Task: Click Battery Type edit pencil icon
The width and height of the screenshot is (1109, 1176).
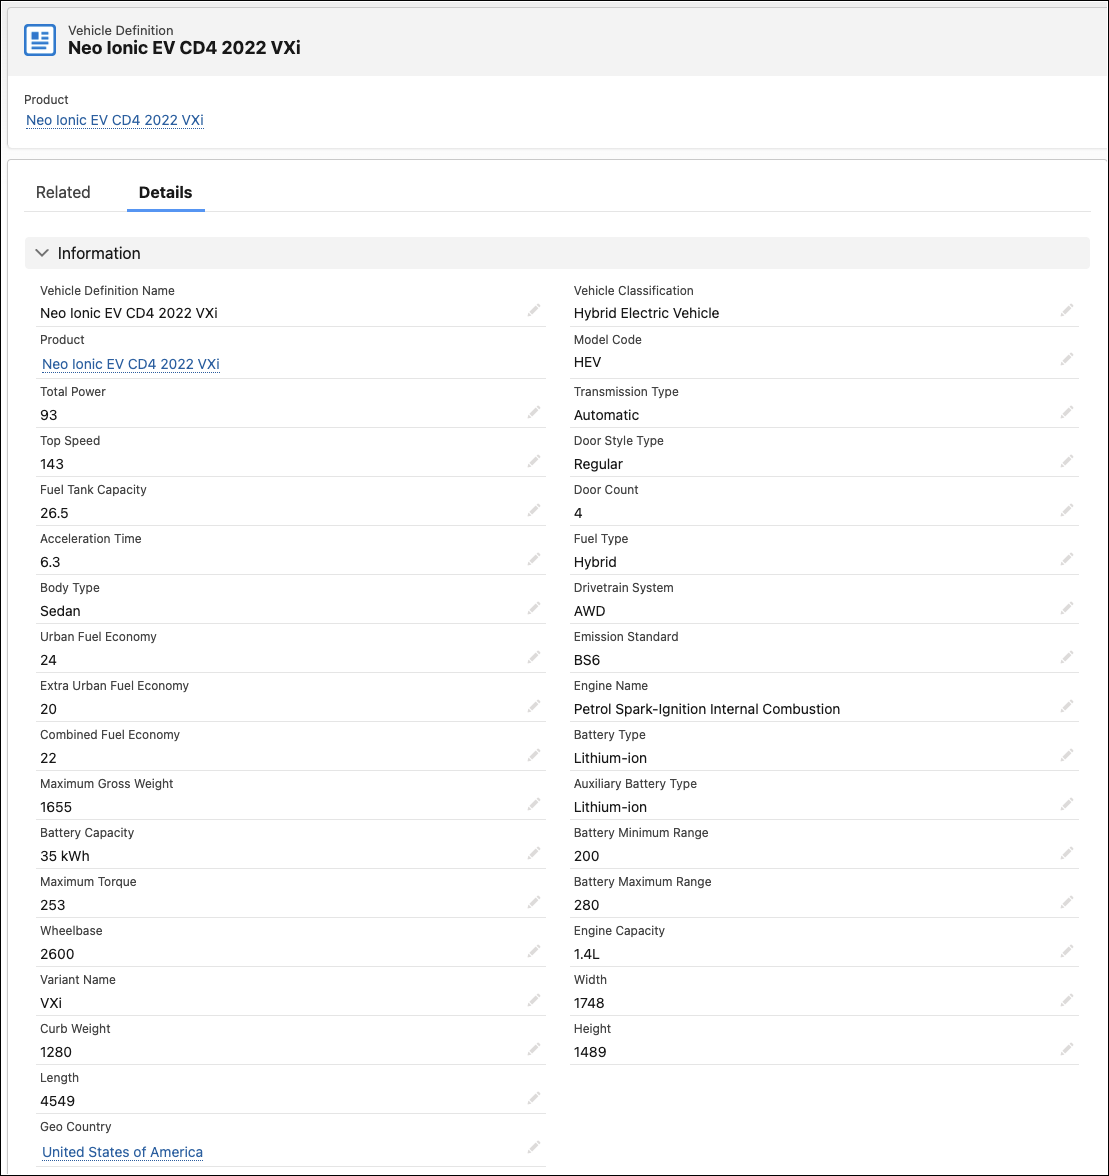Action: tap(1067, 754)
